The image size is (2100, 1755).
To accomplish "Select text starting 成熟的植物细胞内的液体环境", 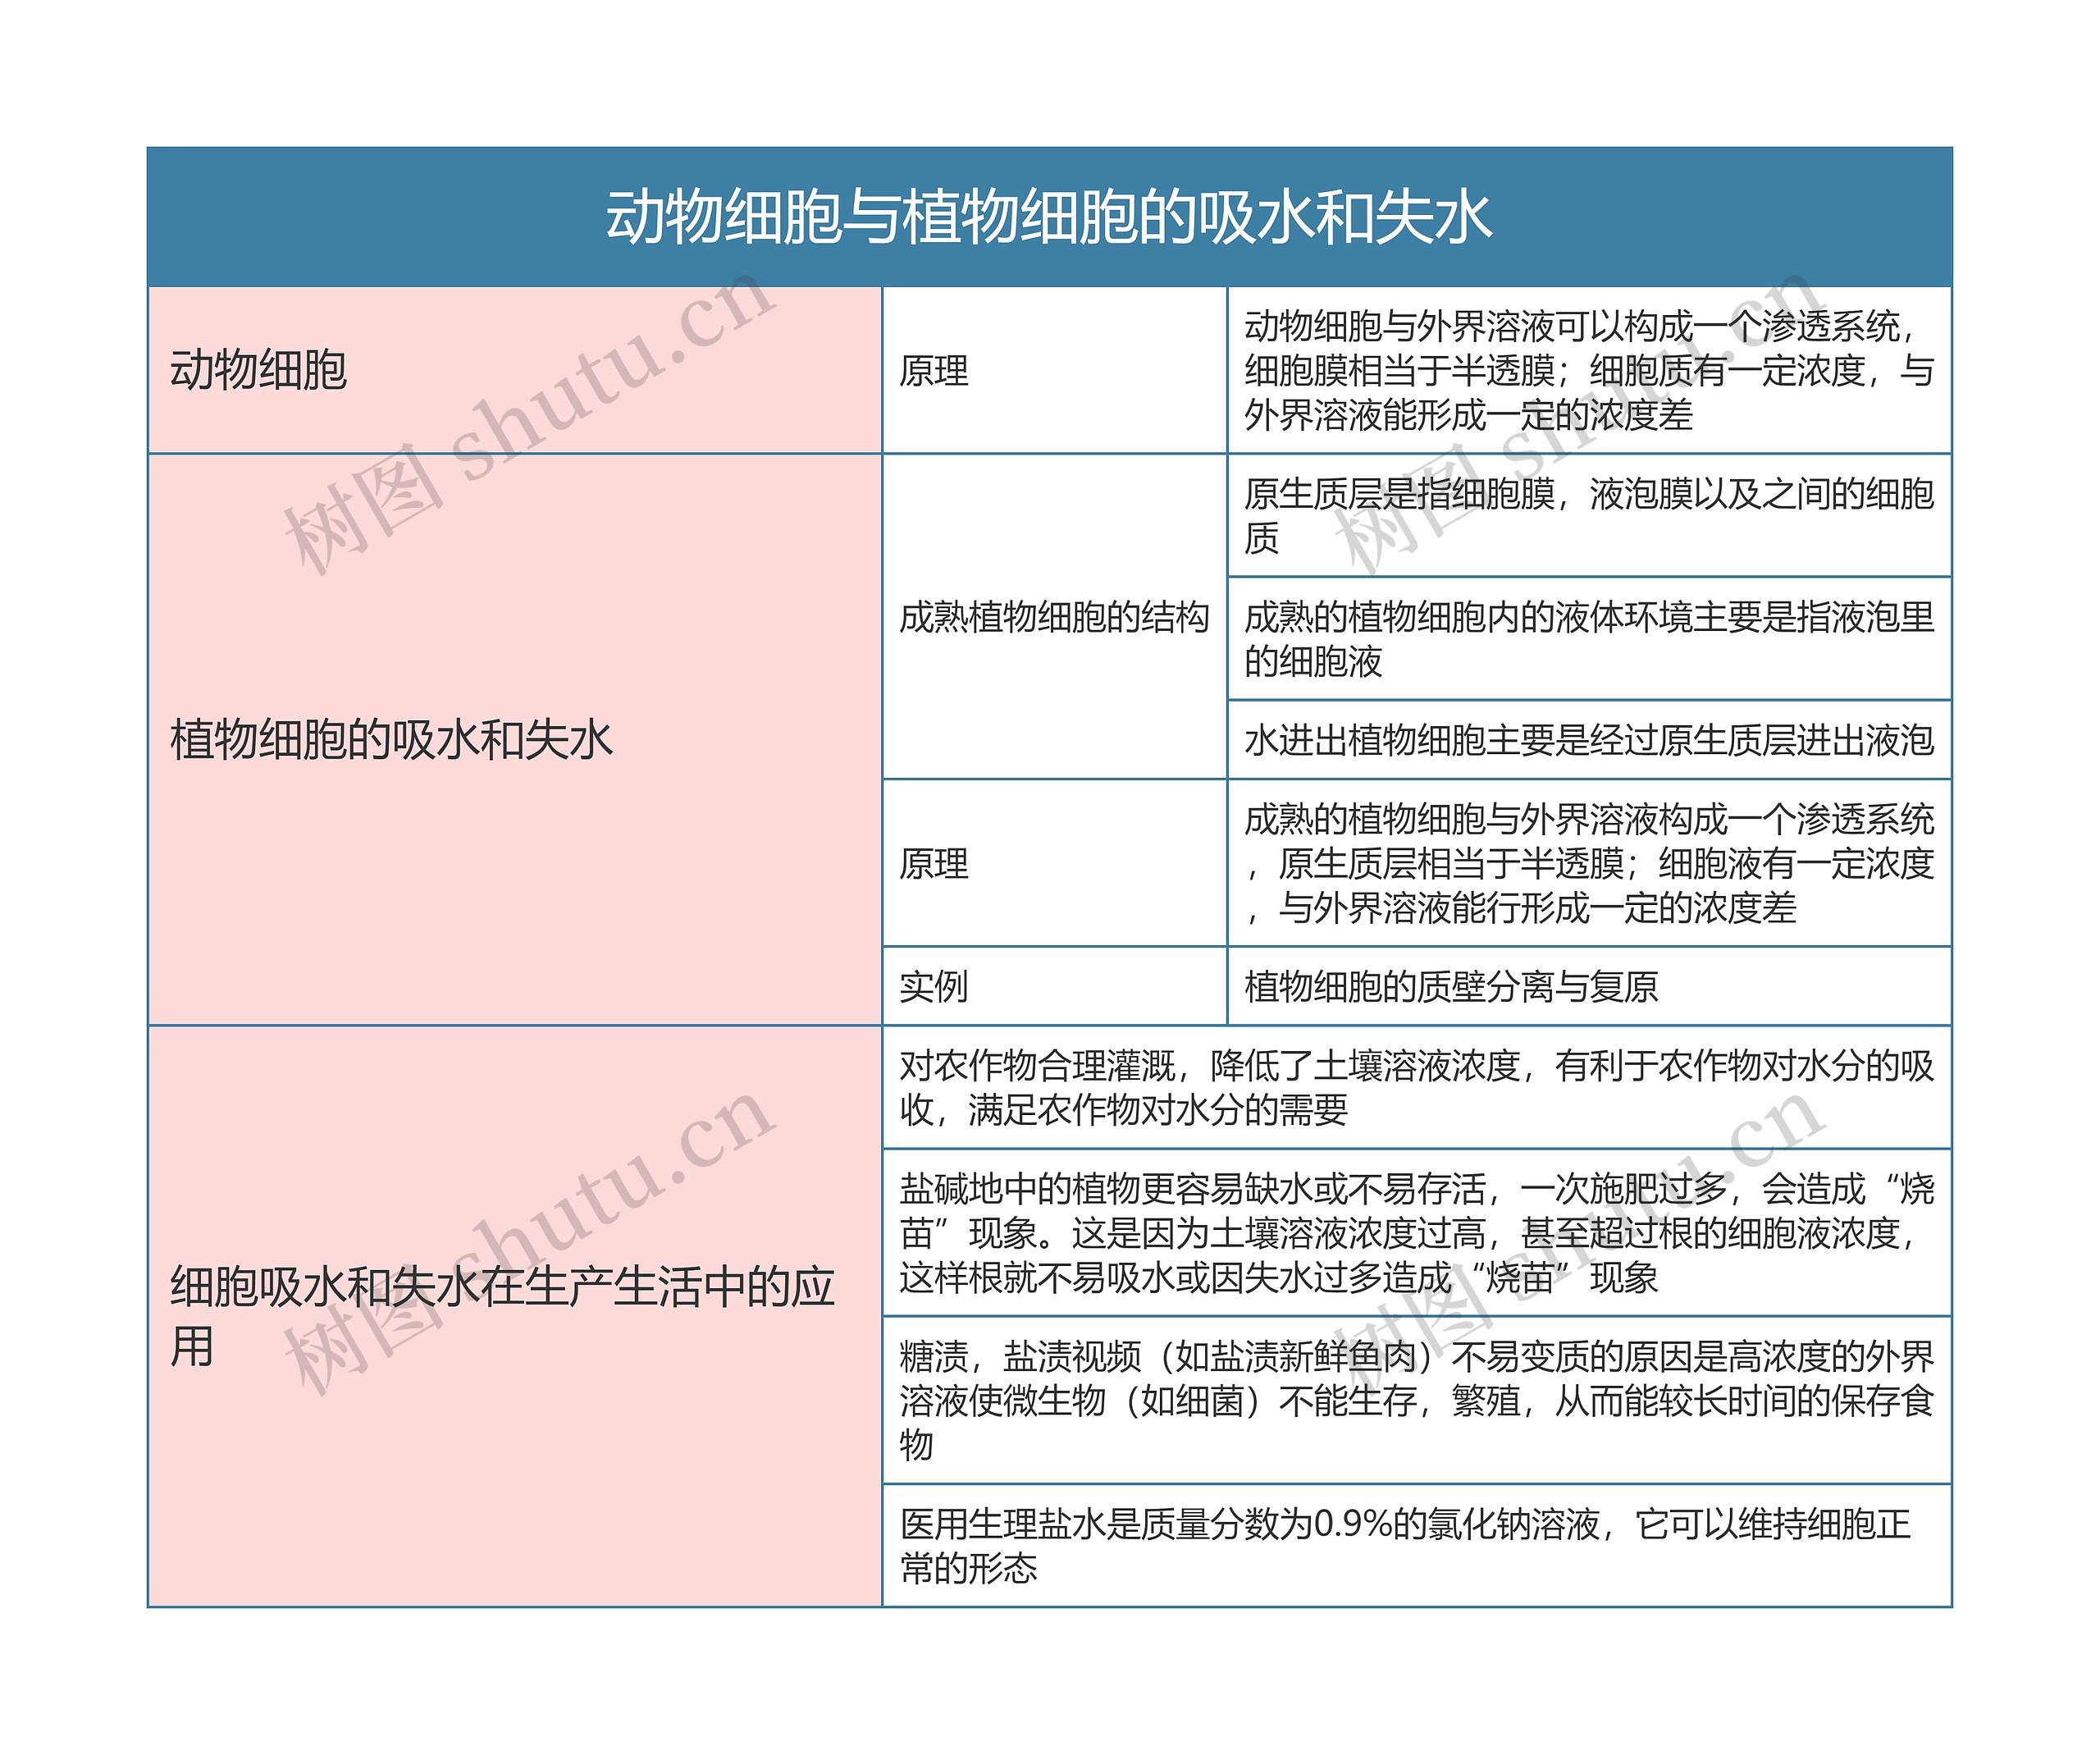I will pos(1589,639).
